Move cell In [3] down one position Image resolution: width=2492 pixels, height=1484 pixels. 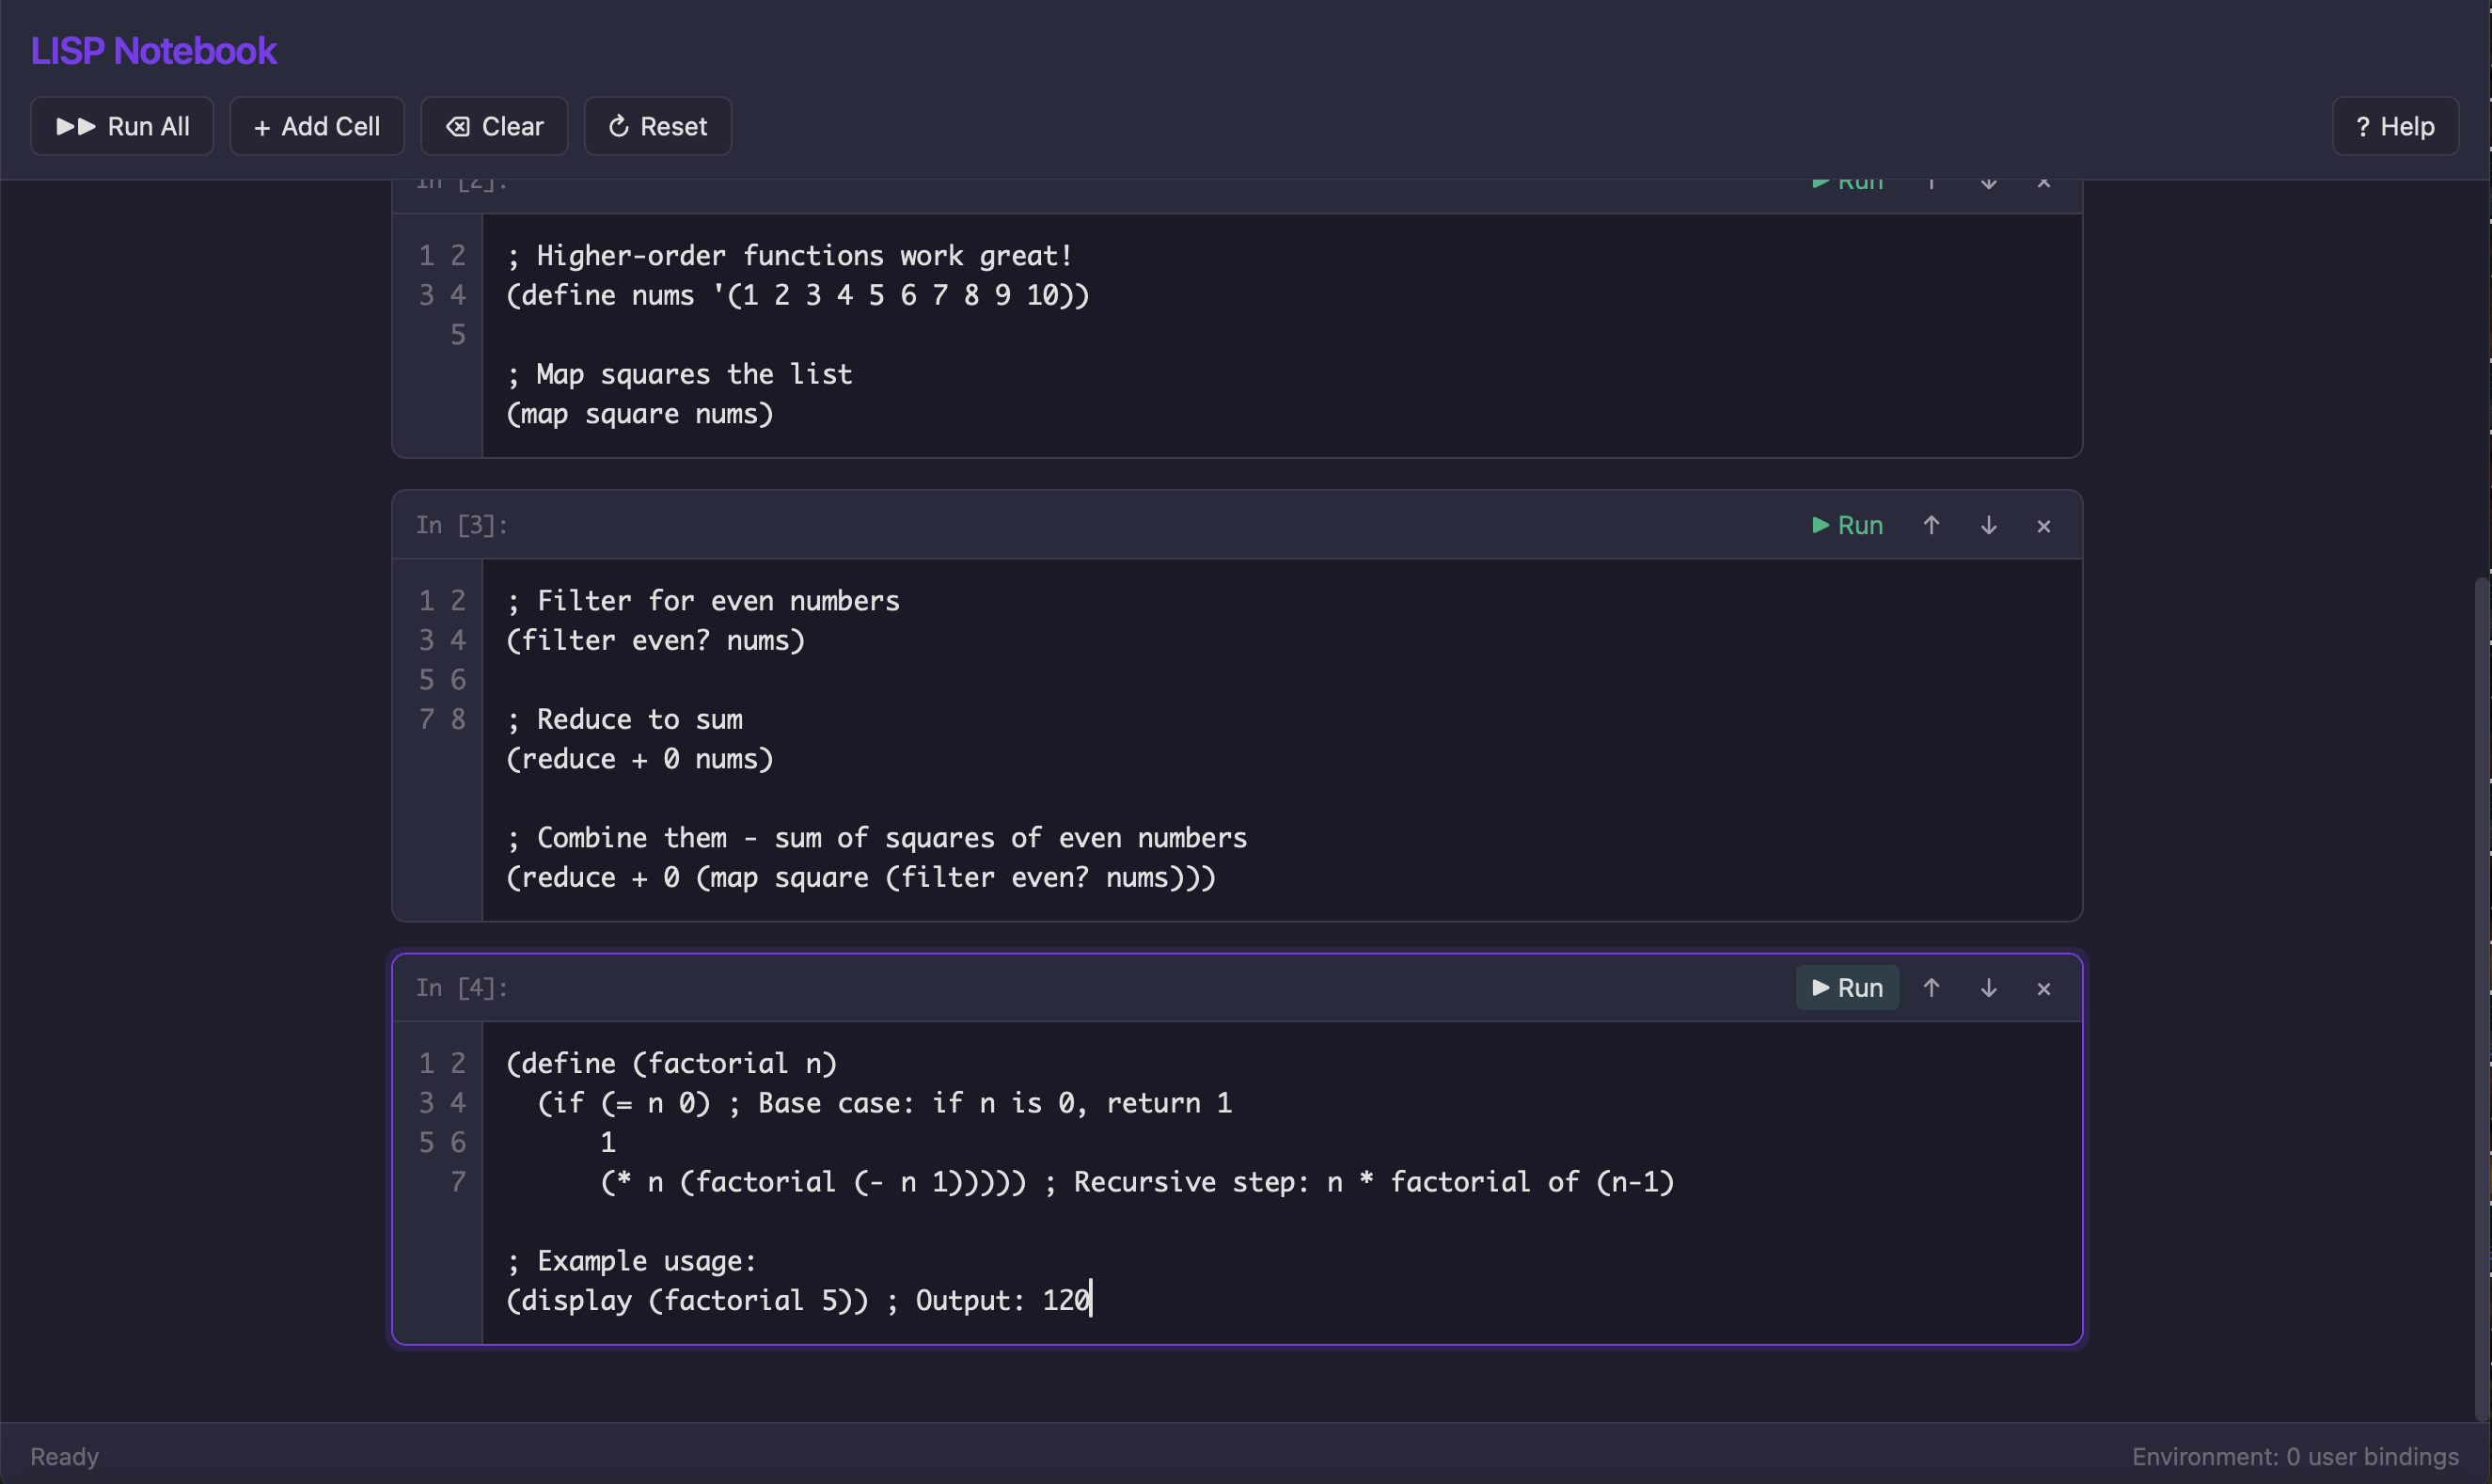1989,524
